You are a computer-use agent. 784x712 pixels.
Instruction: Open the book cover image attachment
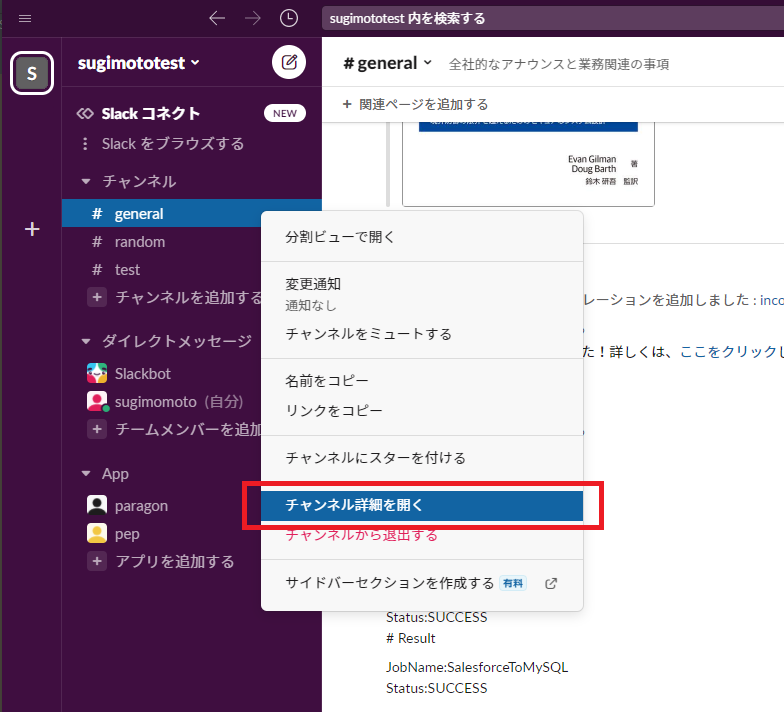528,164
